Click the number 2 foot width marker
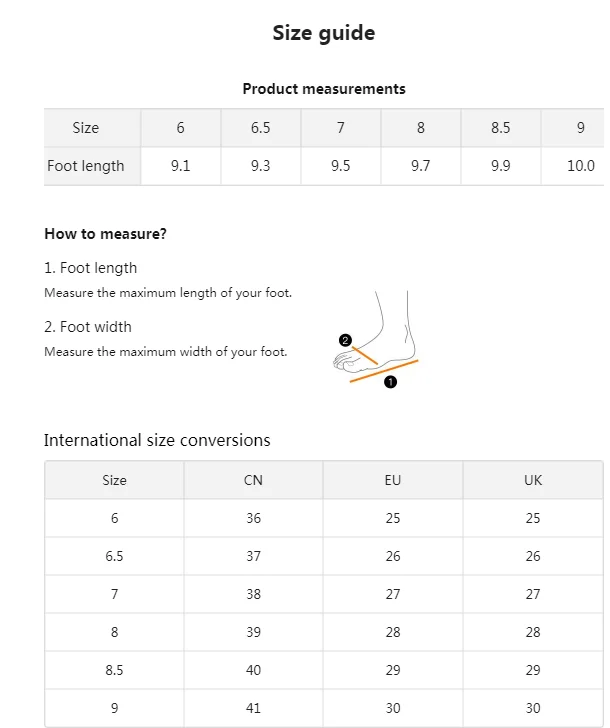 coord(345,340)
